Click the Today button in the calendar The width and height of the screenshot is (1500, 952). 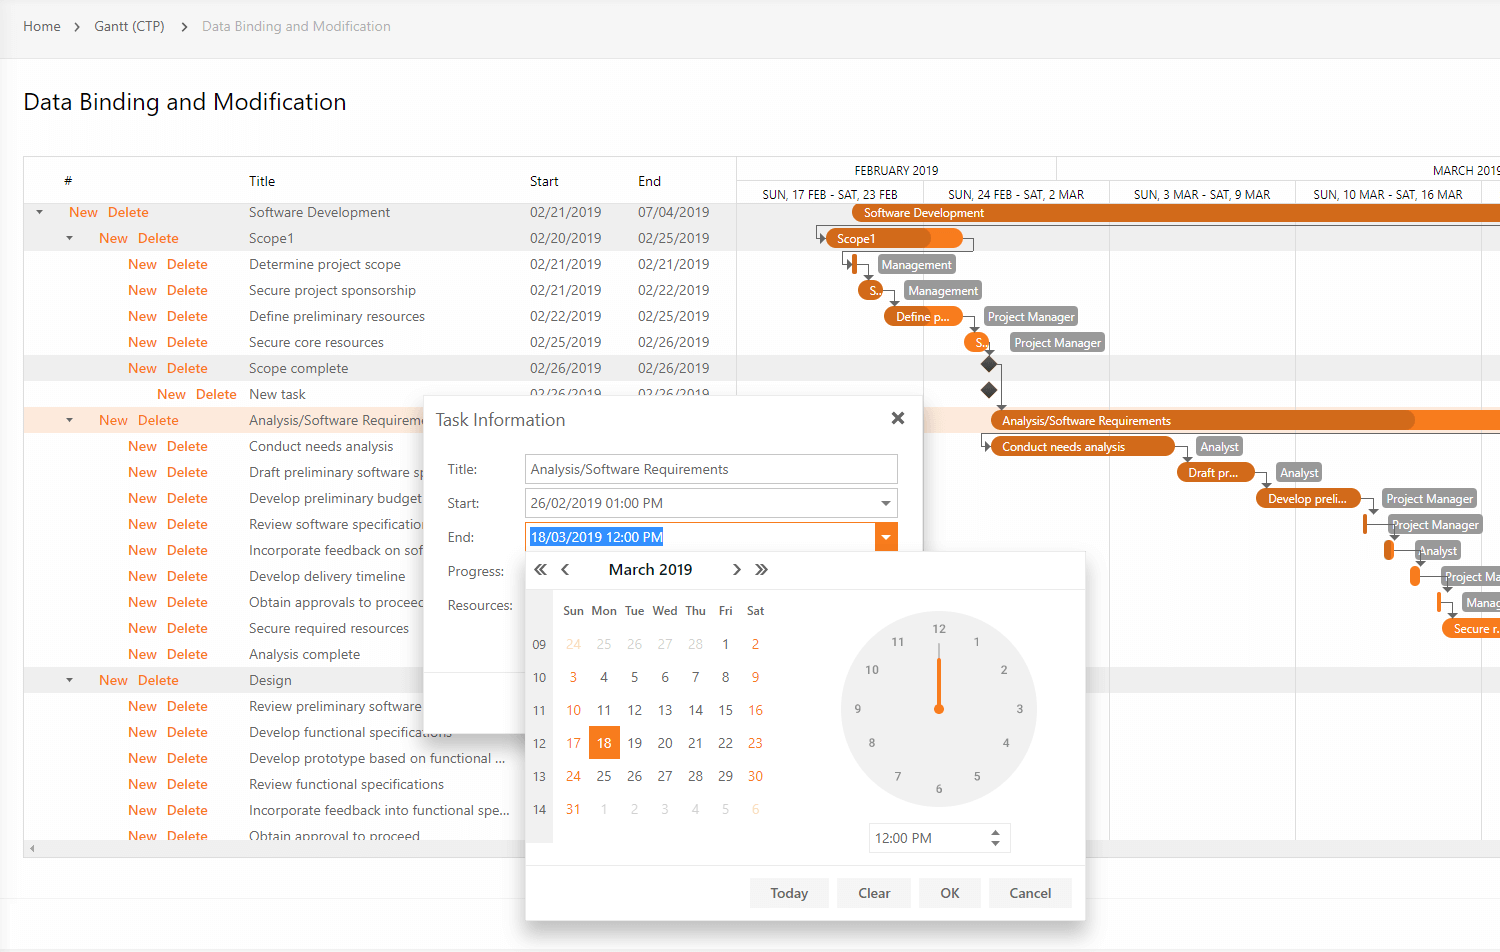789,892
